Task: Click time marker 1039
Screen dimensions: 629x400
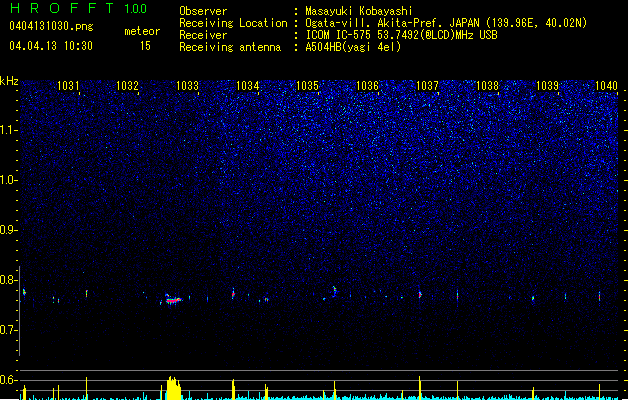Action: 547,86
